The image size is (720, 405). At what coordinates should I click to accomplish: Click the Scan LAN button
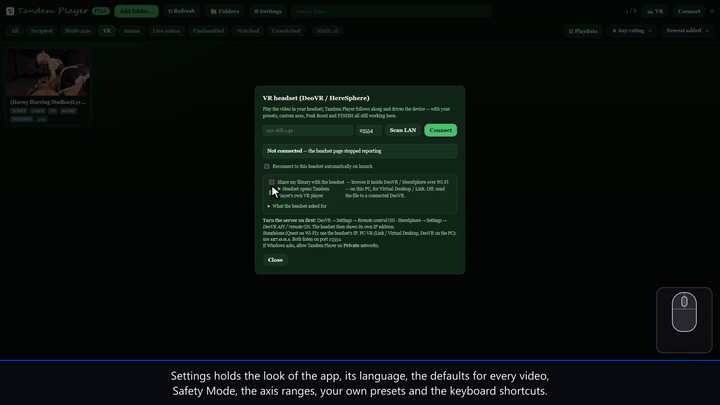pyautogui.click(x=403, y=130)
